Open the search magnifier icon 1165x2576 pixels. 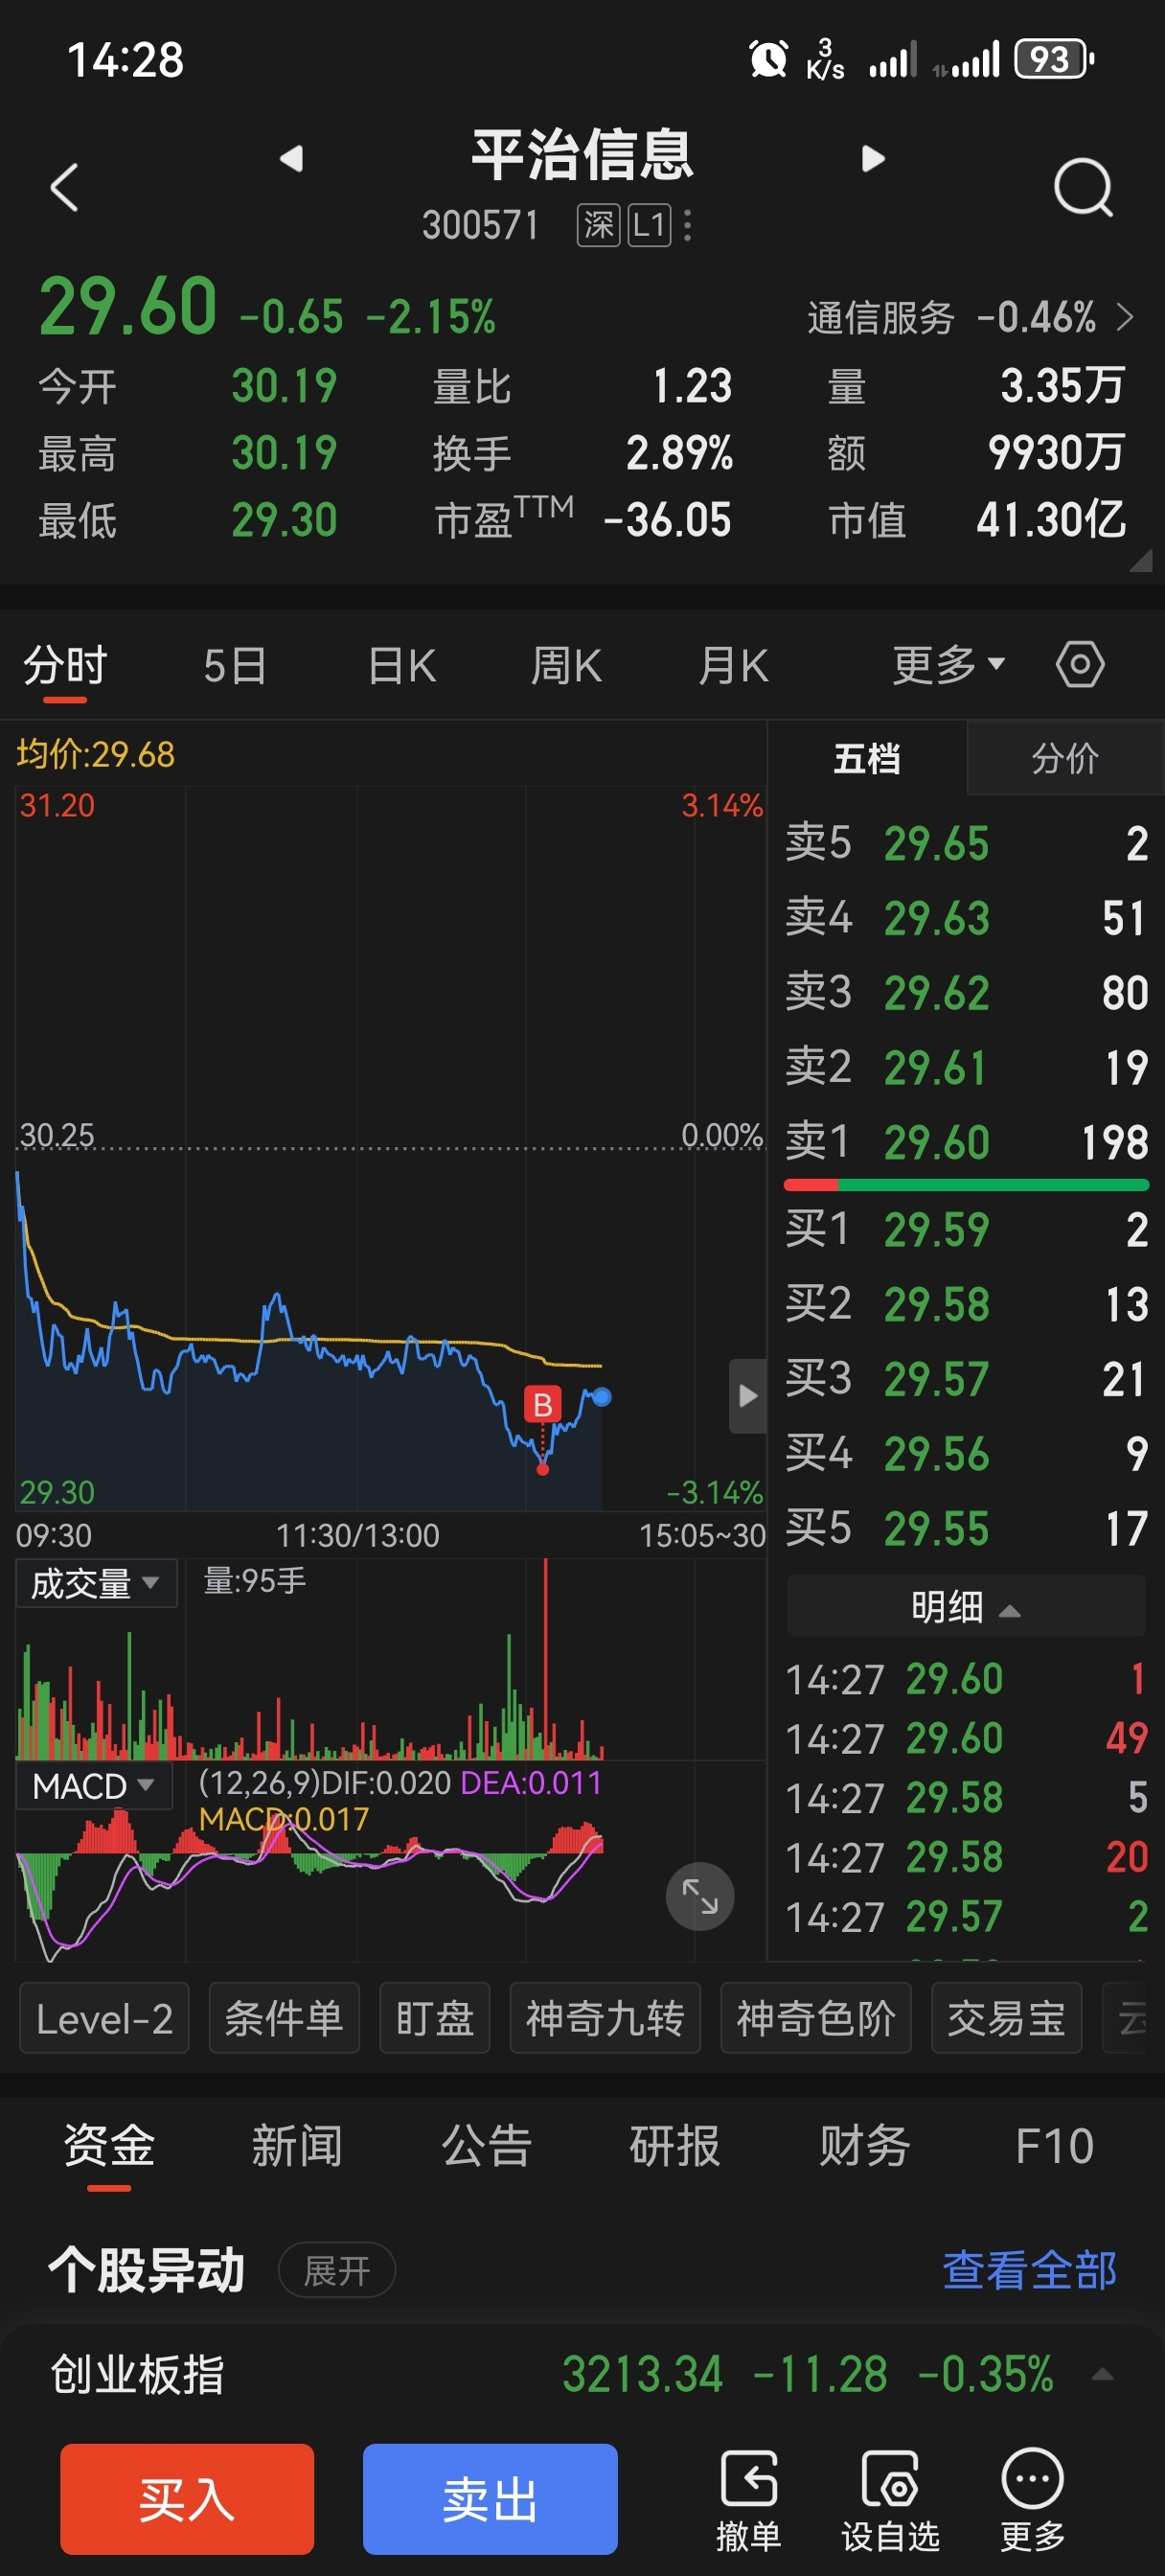click(1083, 187)
